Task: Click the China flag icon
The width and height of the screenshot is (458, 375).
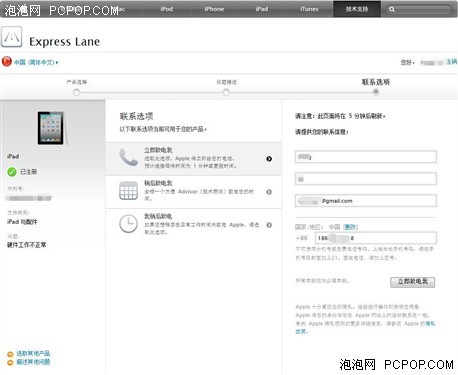Action: pyautogui.click(x=7, y=61)
